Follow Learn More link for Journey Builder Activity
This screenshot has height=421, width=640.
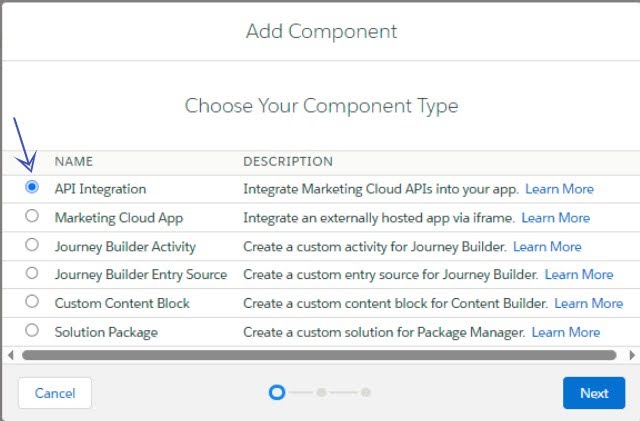point(547,247)
